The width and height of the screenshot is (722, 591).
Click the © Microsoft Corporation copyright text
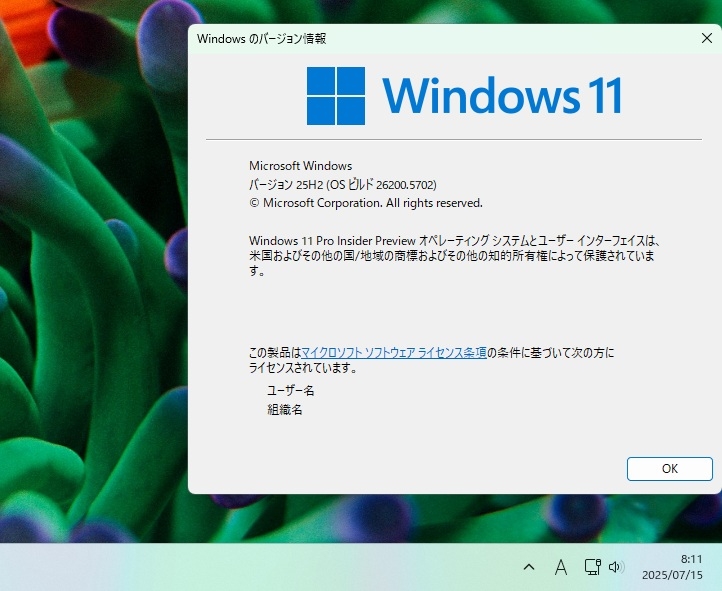coord(366,203)
